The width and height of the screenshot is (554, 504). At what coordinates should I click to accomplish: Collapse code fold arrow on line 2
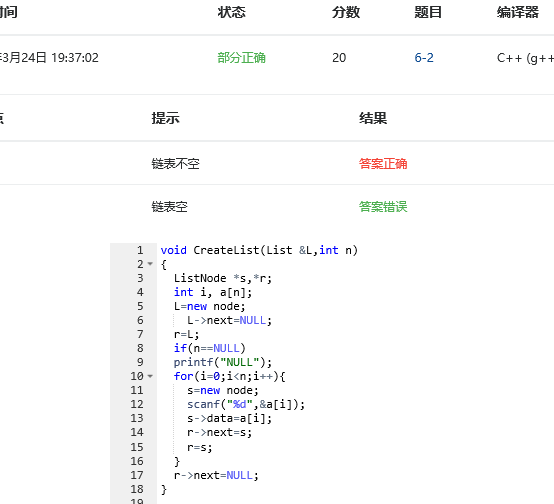click(x=150, y=264)
